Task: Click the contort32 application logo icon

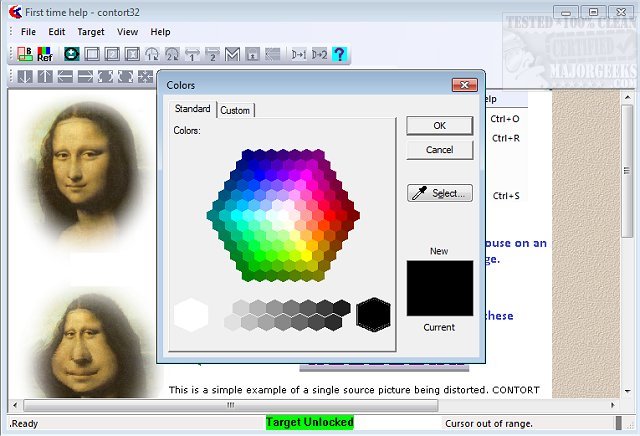Action: (15, 12)
